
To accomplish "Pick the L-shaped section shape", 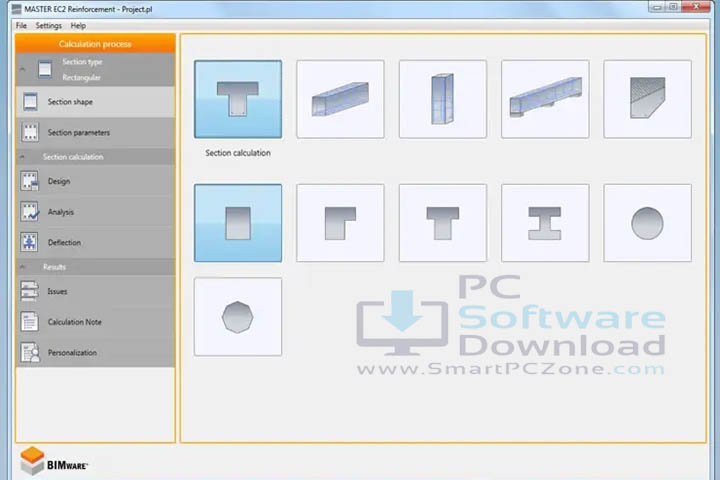I will [340, 223].
